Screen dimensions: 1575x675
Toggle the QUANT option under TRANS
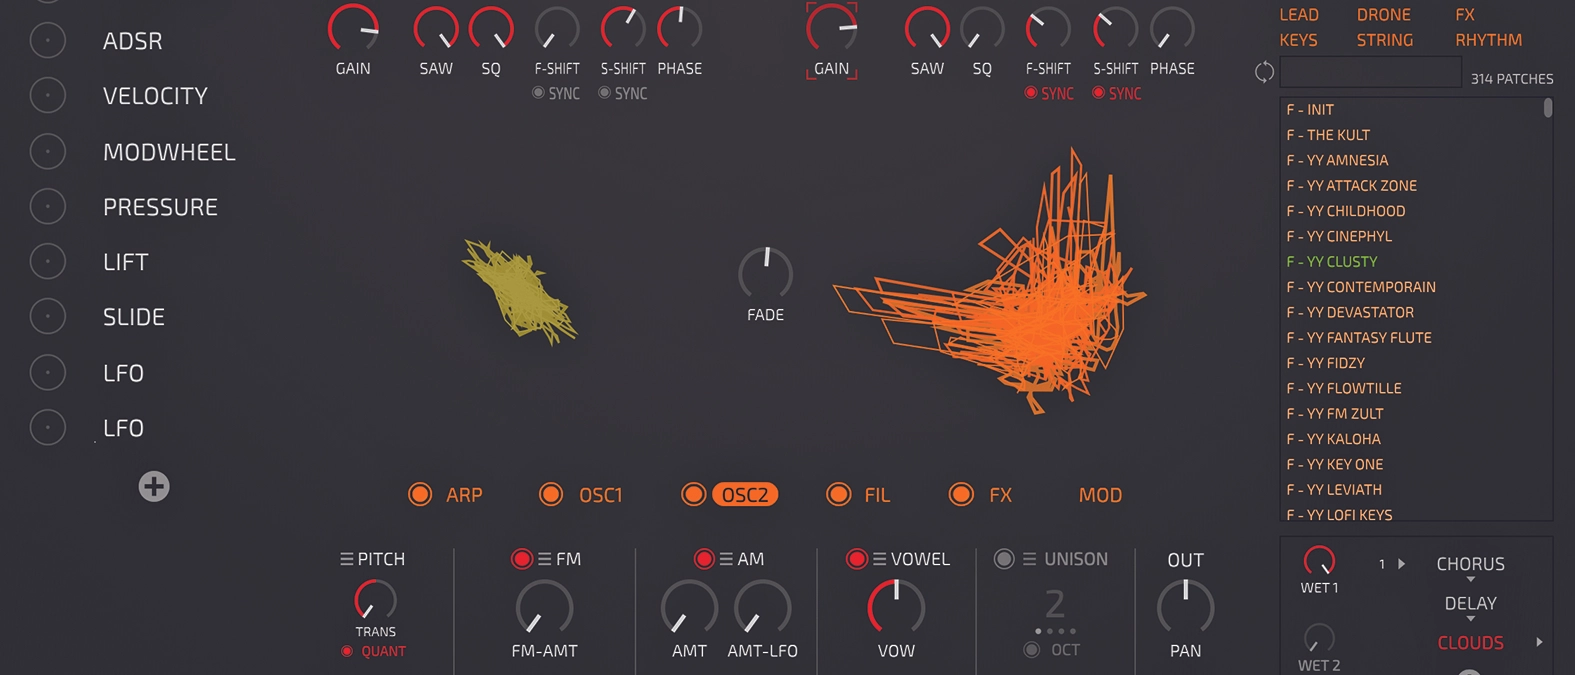(347, 651)
